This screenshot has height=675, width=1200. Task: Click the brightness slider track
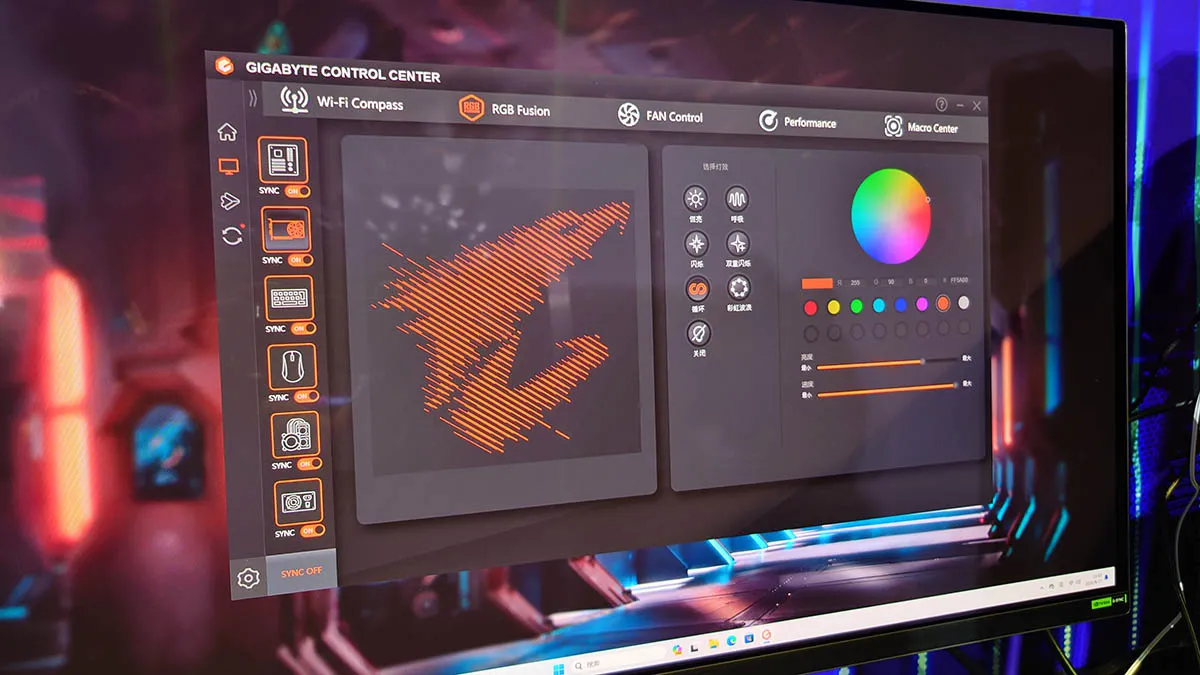click(887, 363)
